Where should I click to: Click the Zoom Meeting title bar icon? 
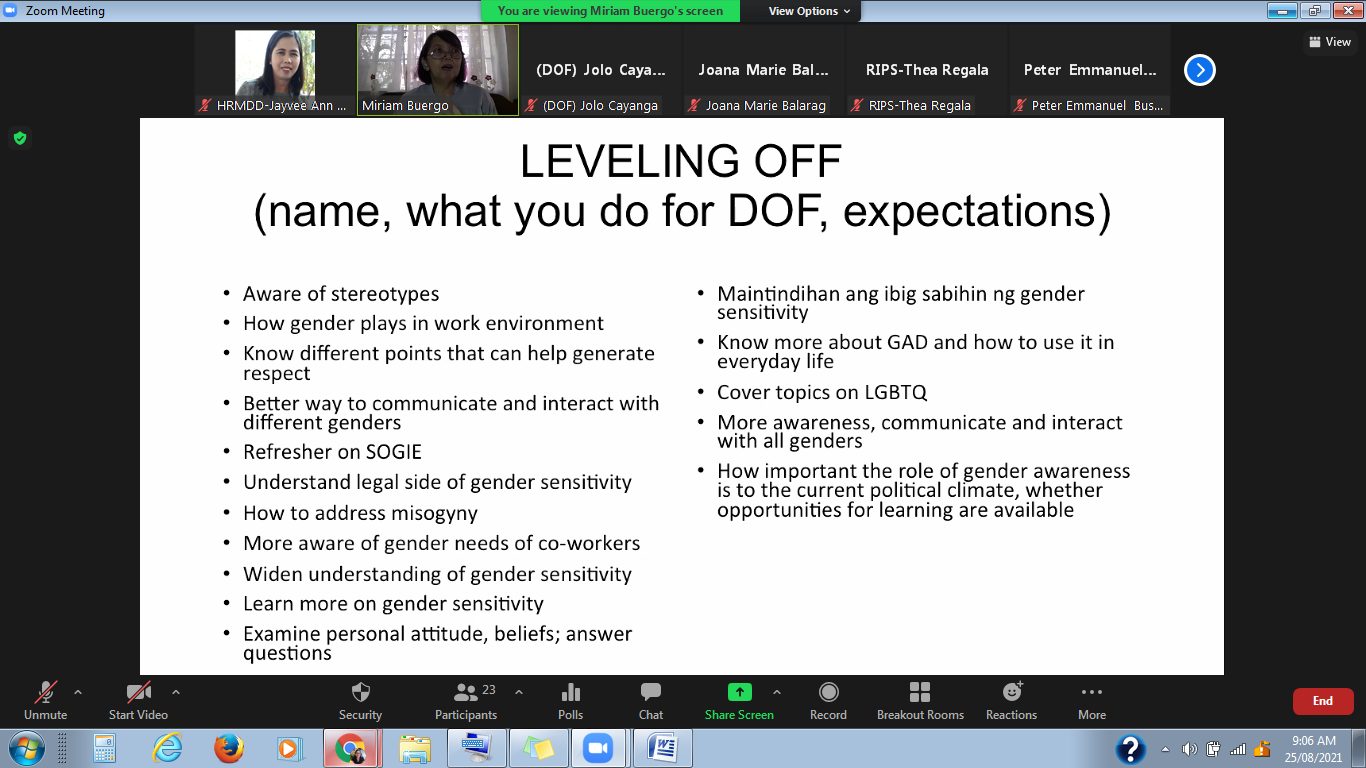11,11
